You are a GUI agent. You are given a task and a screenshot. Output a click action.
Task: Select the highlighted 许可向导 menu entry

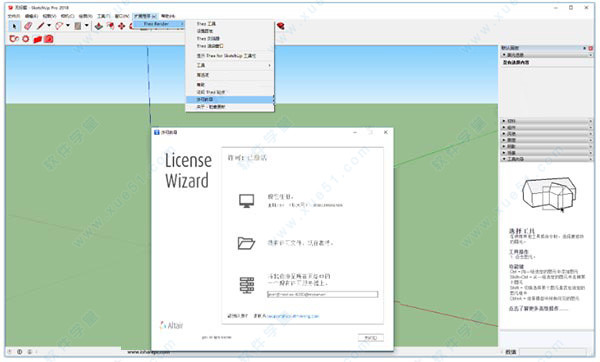coord(230,99)
